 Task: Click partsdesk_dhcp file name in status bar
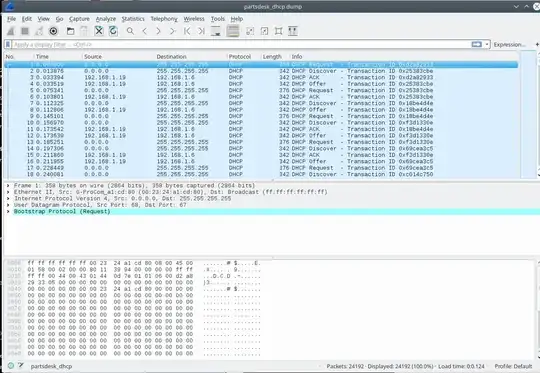51,366
